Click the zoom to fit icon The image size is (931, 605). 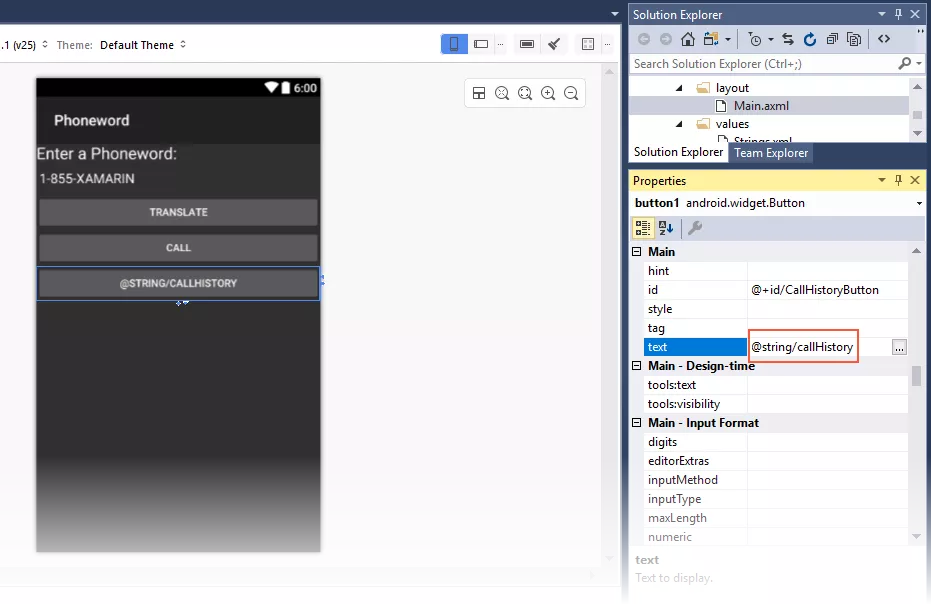(525, 93)
